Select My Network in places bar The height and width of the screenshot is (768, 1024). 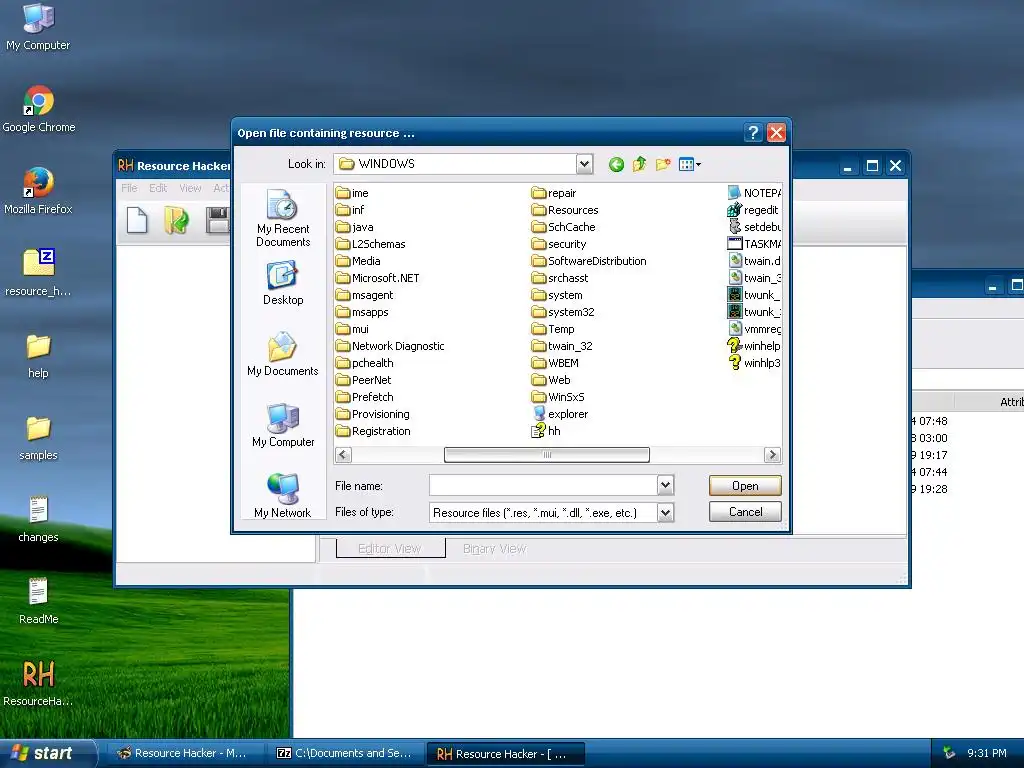(283, 496)
